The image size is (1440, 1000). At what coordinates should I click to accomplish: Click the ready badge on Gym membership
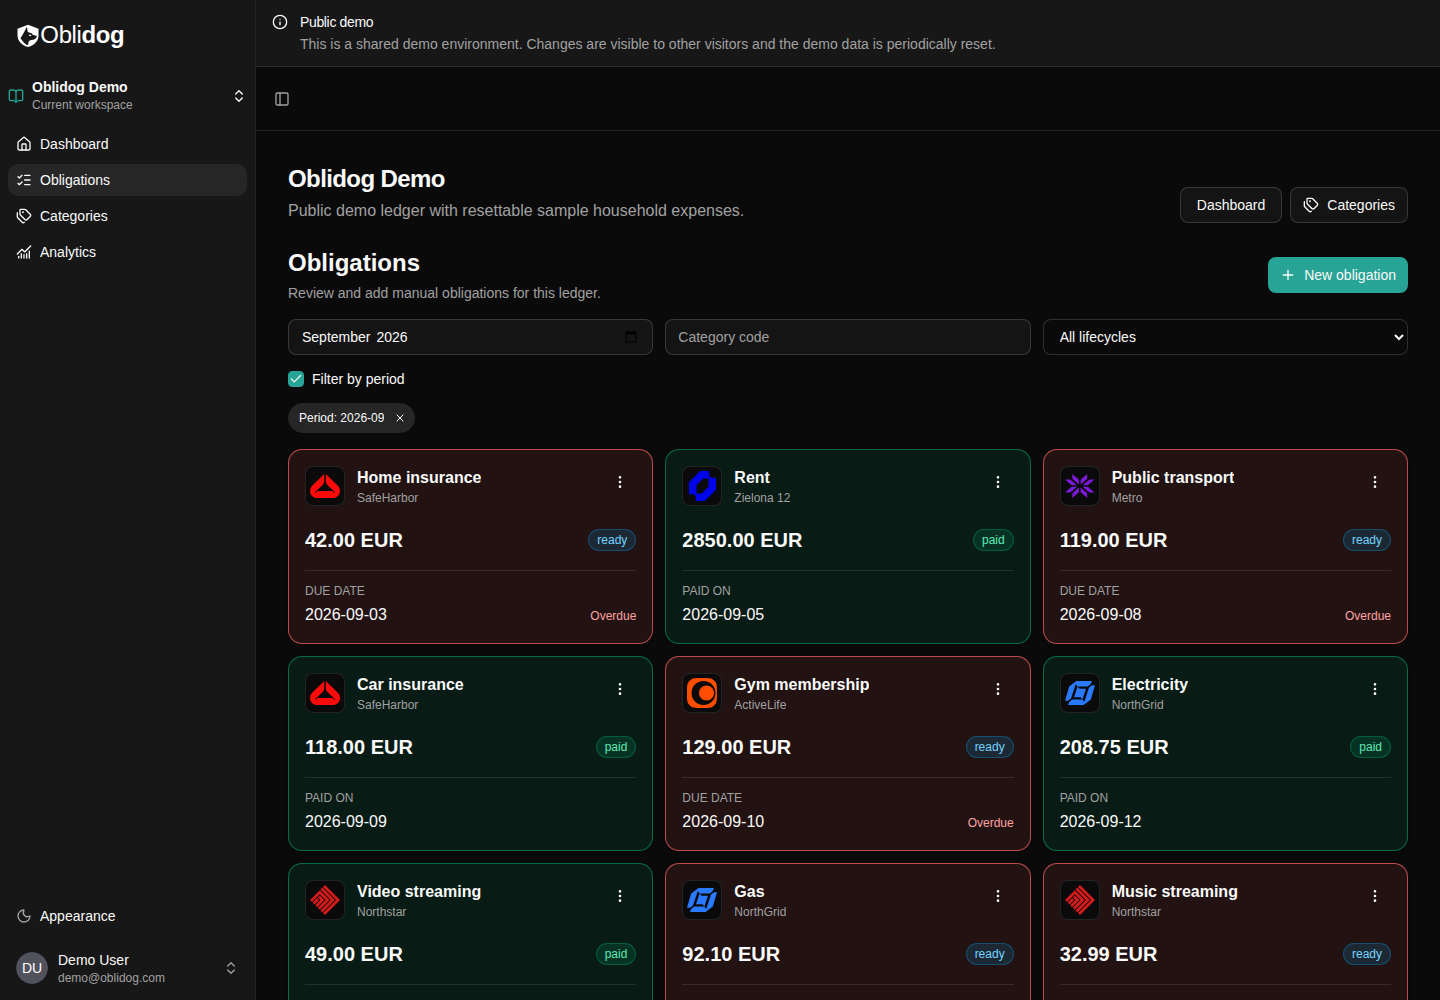[x=990, y=747]
